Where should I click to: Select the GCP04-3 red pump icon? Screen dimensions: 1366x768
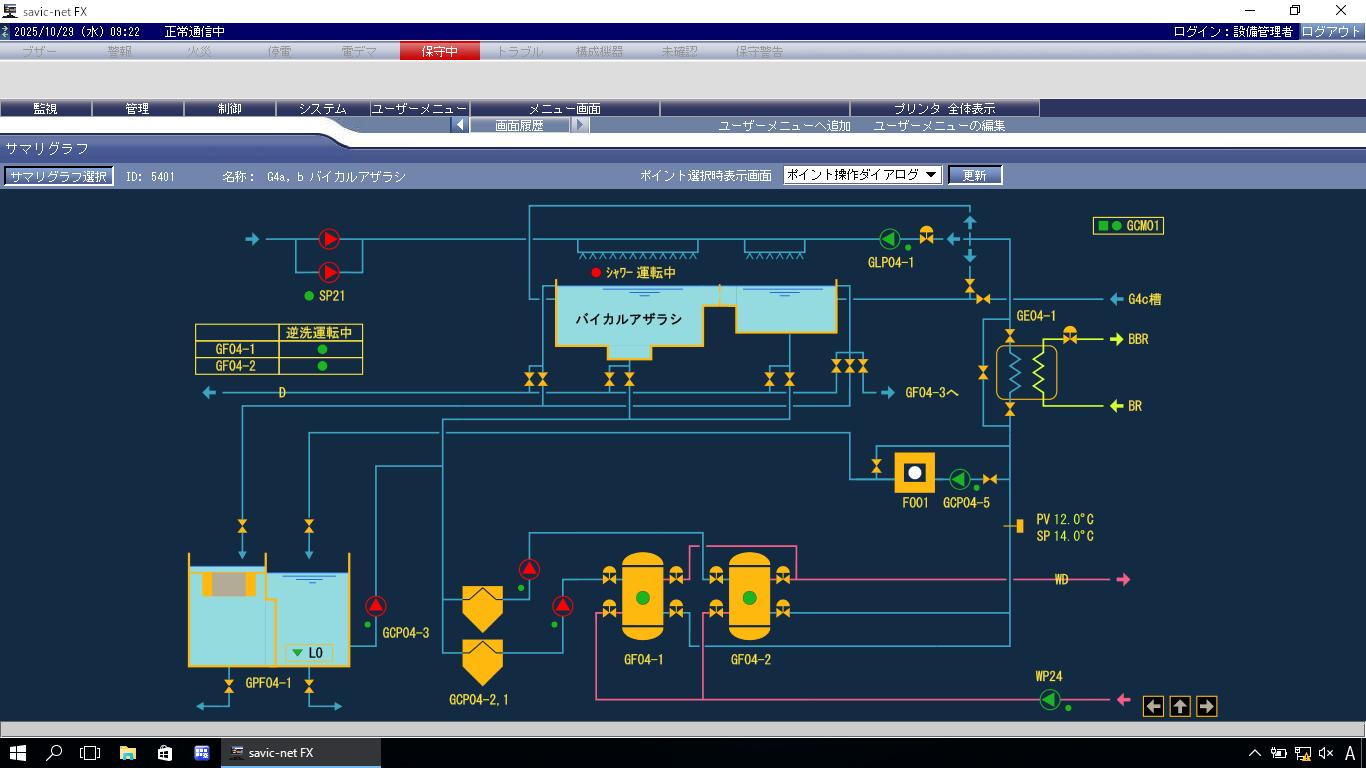tap(376, 605)
